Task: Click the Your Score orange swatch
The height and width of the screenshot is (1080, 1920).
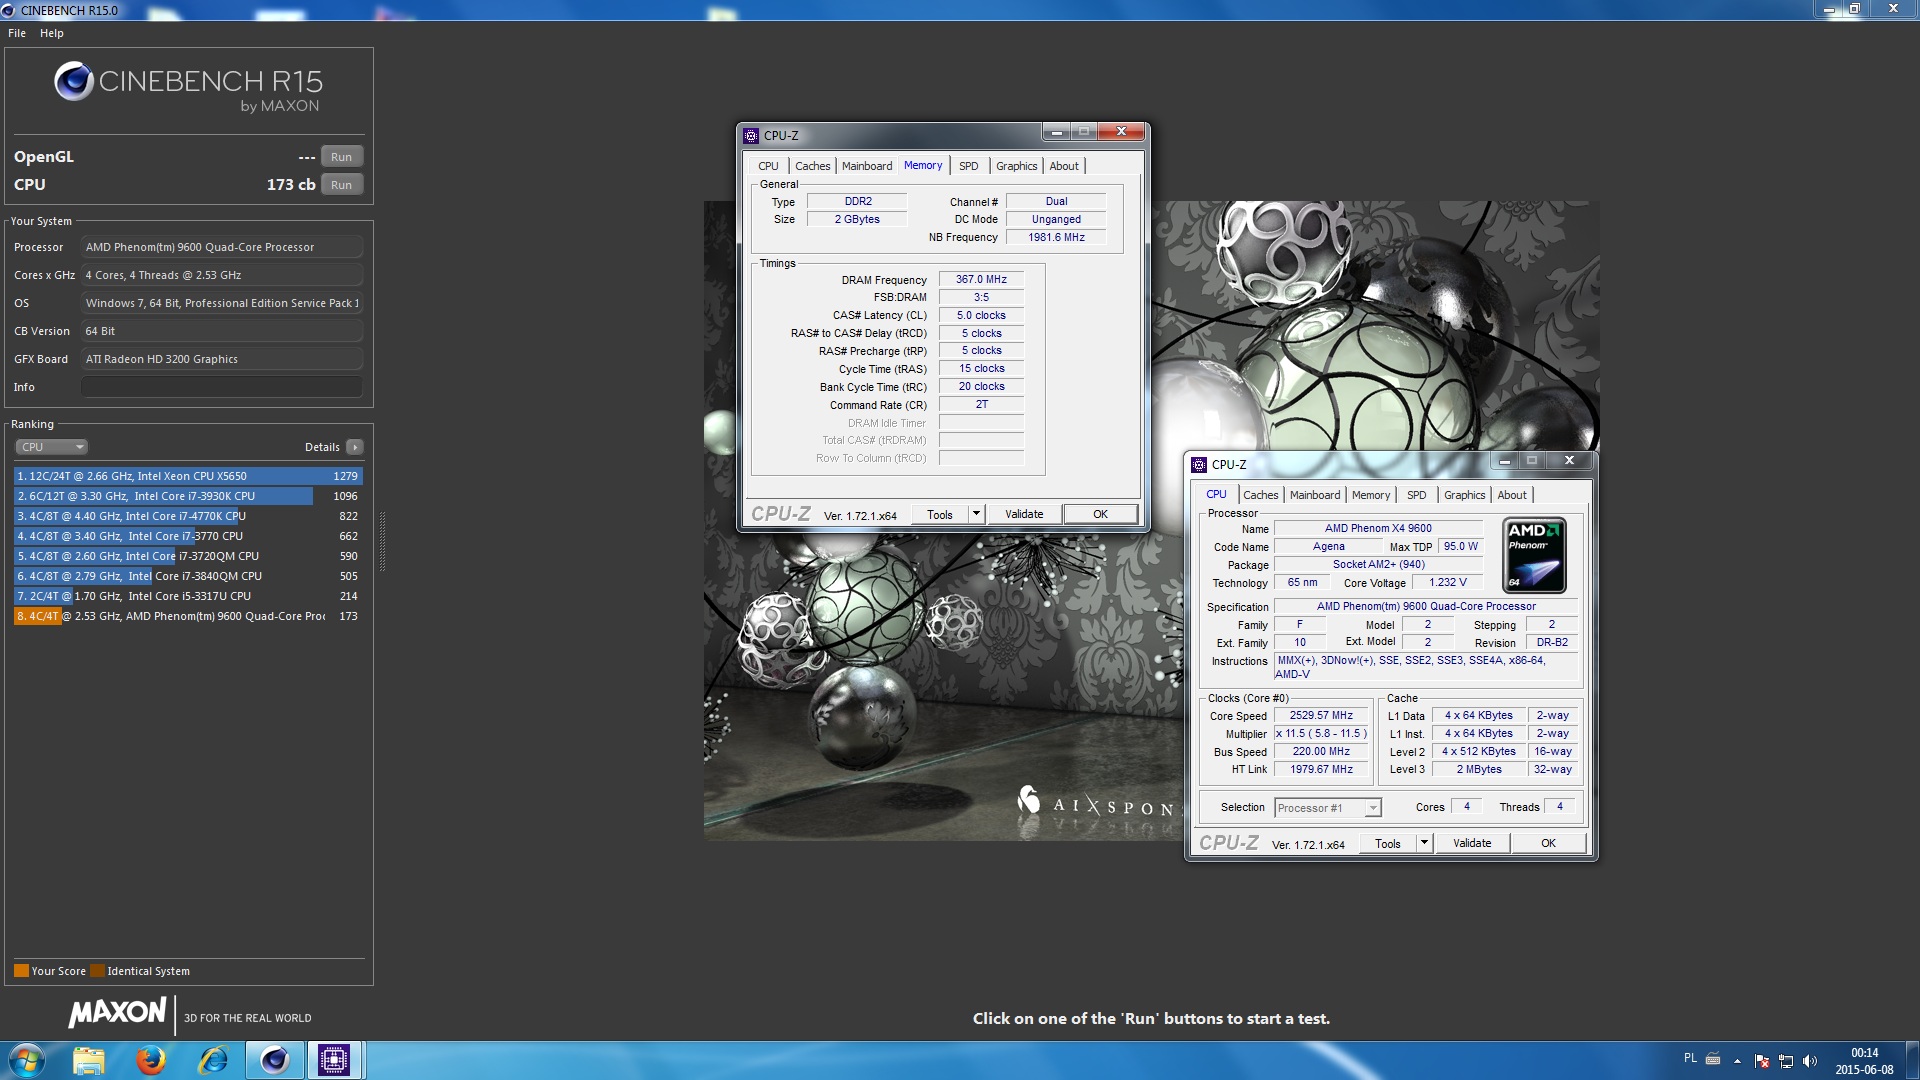Action: (21, 970)
